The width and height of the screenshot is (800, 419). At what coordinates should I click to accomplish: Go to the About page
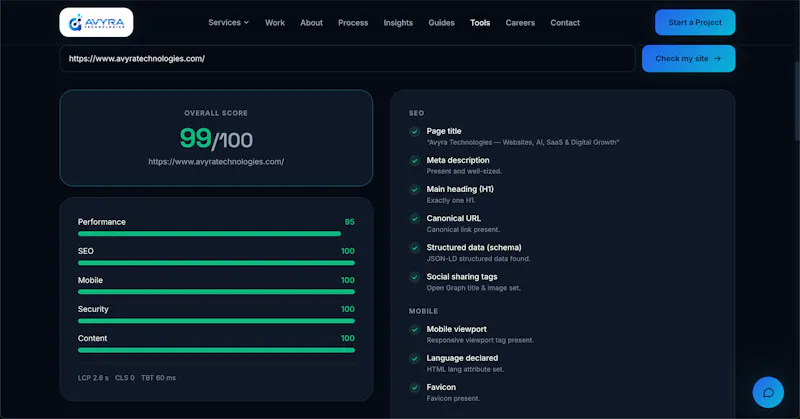coord(311,22)
